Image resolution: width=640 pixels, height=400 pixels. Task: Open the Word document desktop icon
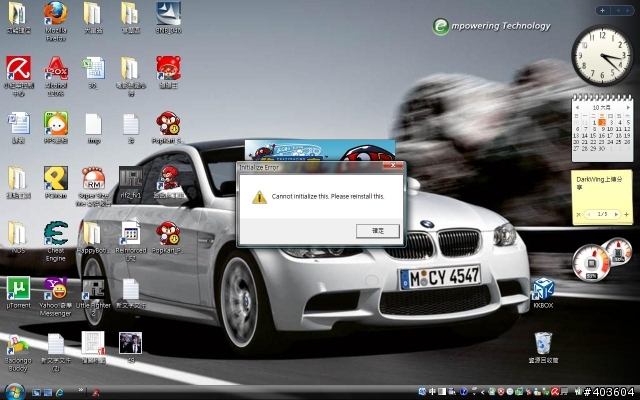18,128
